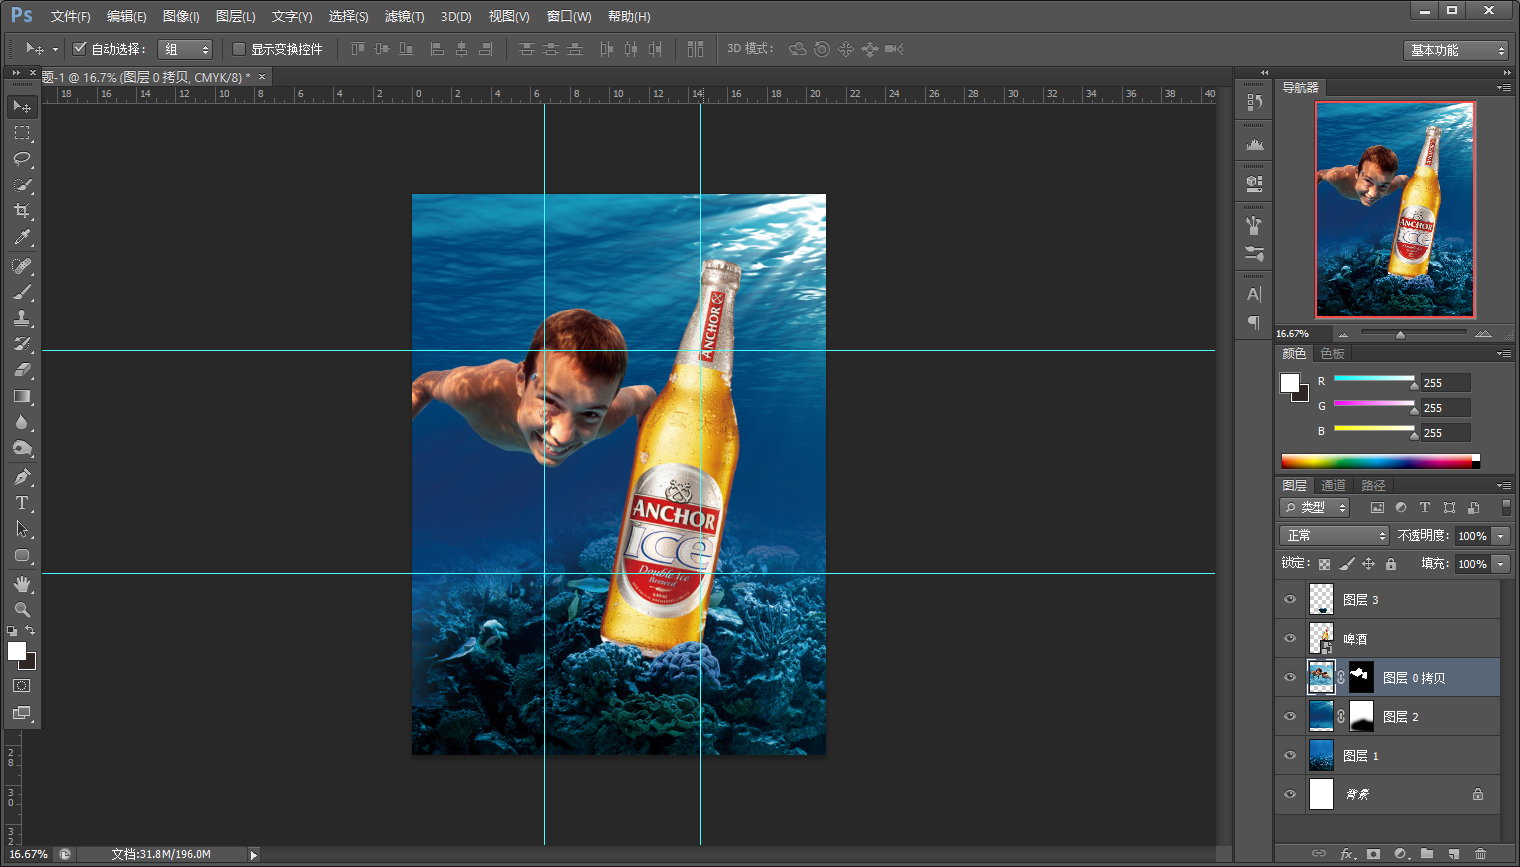Expand the status bar info arrow
The width and height of the screenshot is (1520, 867).
254,855
